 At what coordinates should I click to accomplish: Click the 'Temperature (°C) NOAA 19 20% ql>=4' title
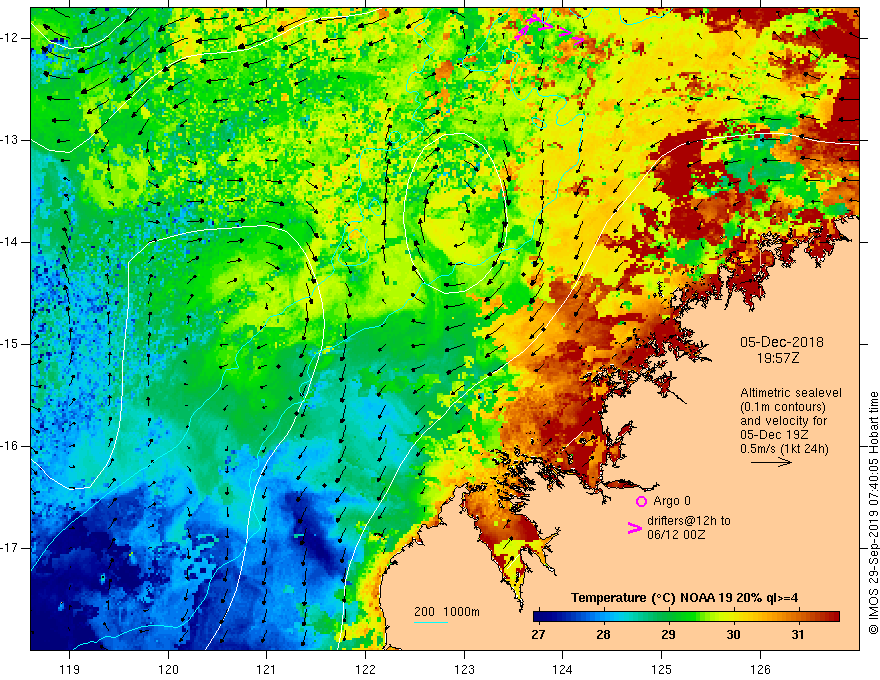tap(684, 598)
